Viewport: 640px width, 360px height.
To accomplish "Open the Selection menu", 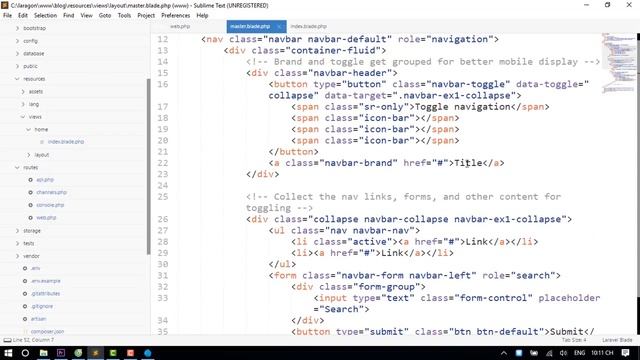I will click(45, 15).
